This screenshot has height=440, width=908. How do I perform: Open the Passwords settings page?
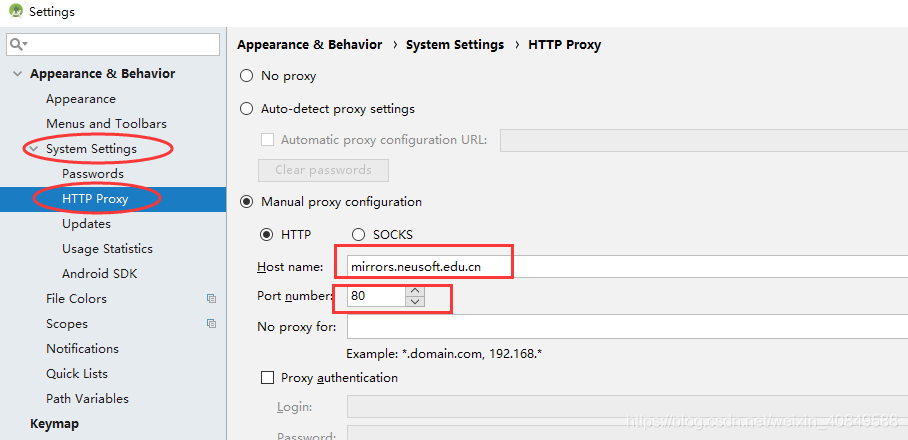pos(93,174)
